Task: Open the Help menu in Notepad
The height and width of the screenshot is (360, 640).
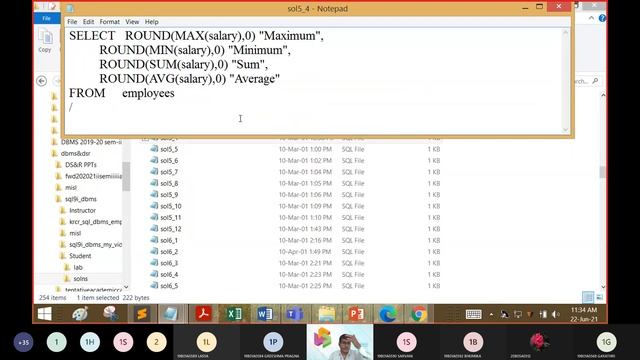Action: pos(151,22)
